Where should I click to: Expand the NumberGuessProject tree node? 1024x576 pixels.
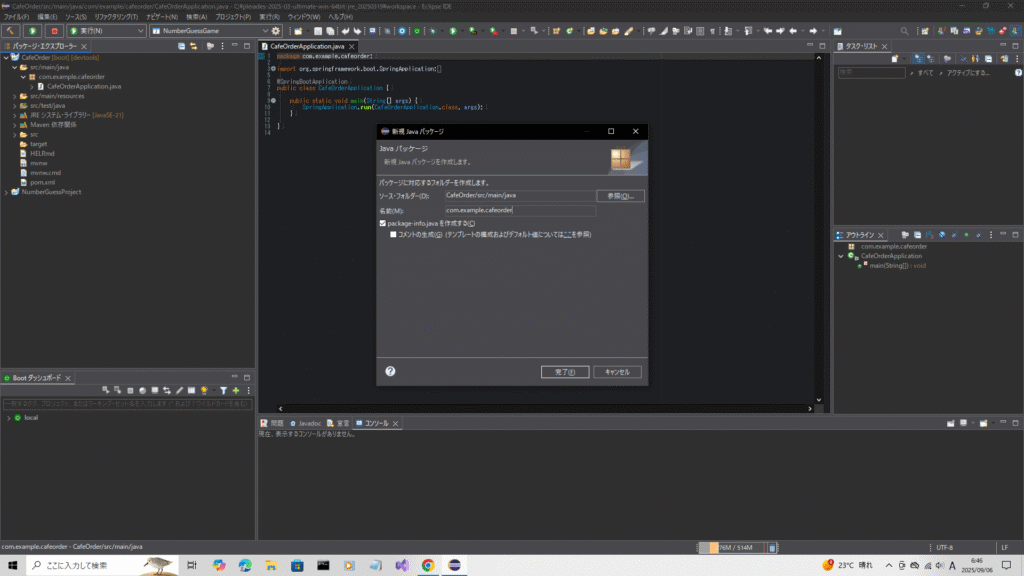coord(5,191)
